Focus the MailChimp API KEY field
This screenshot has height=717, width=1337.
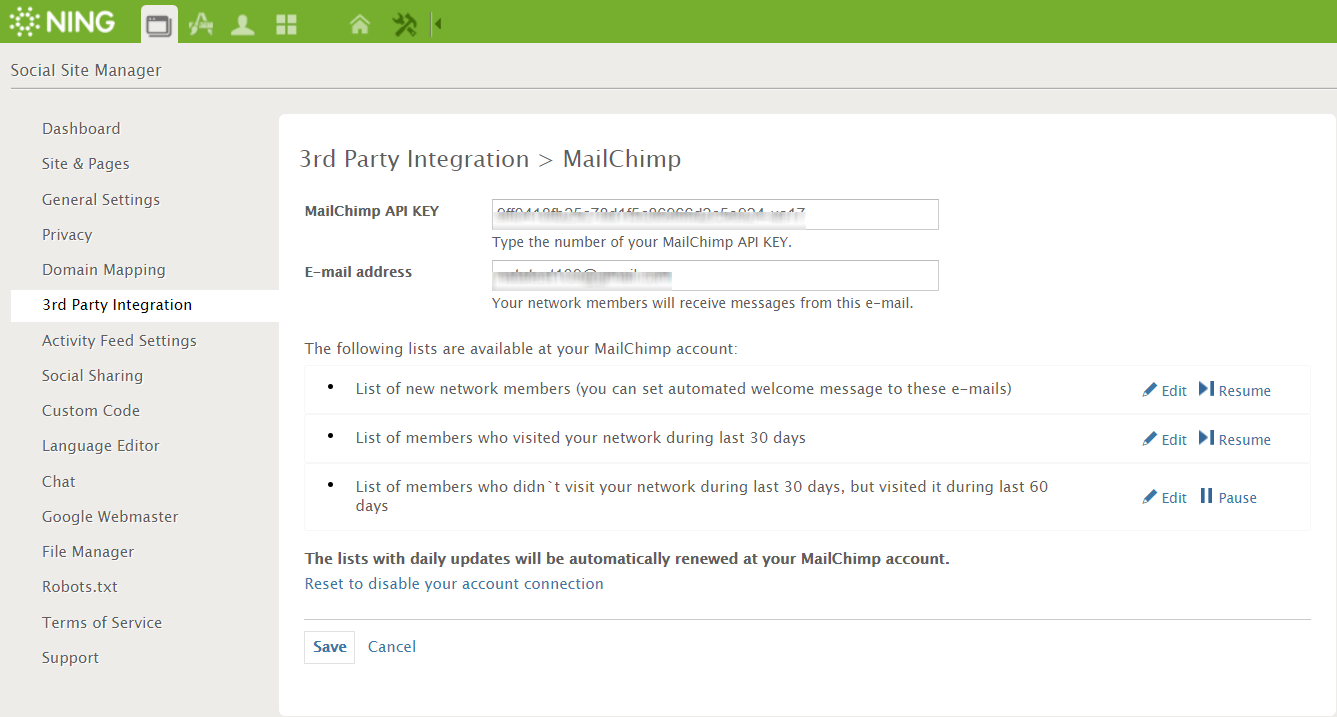click(x=715, y=214)
